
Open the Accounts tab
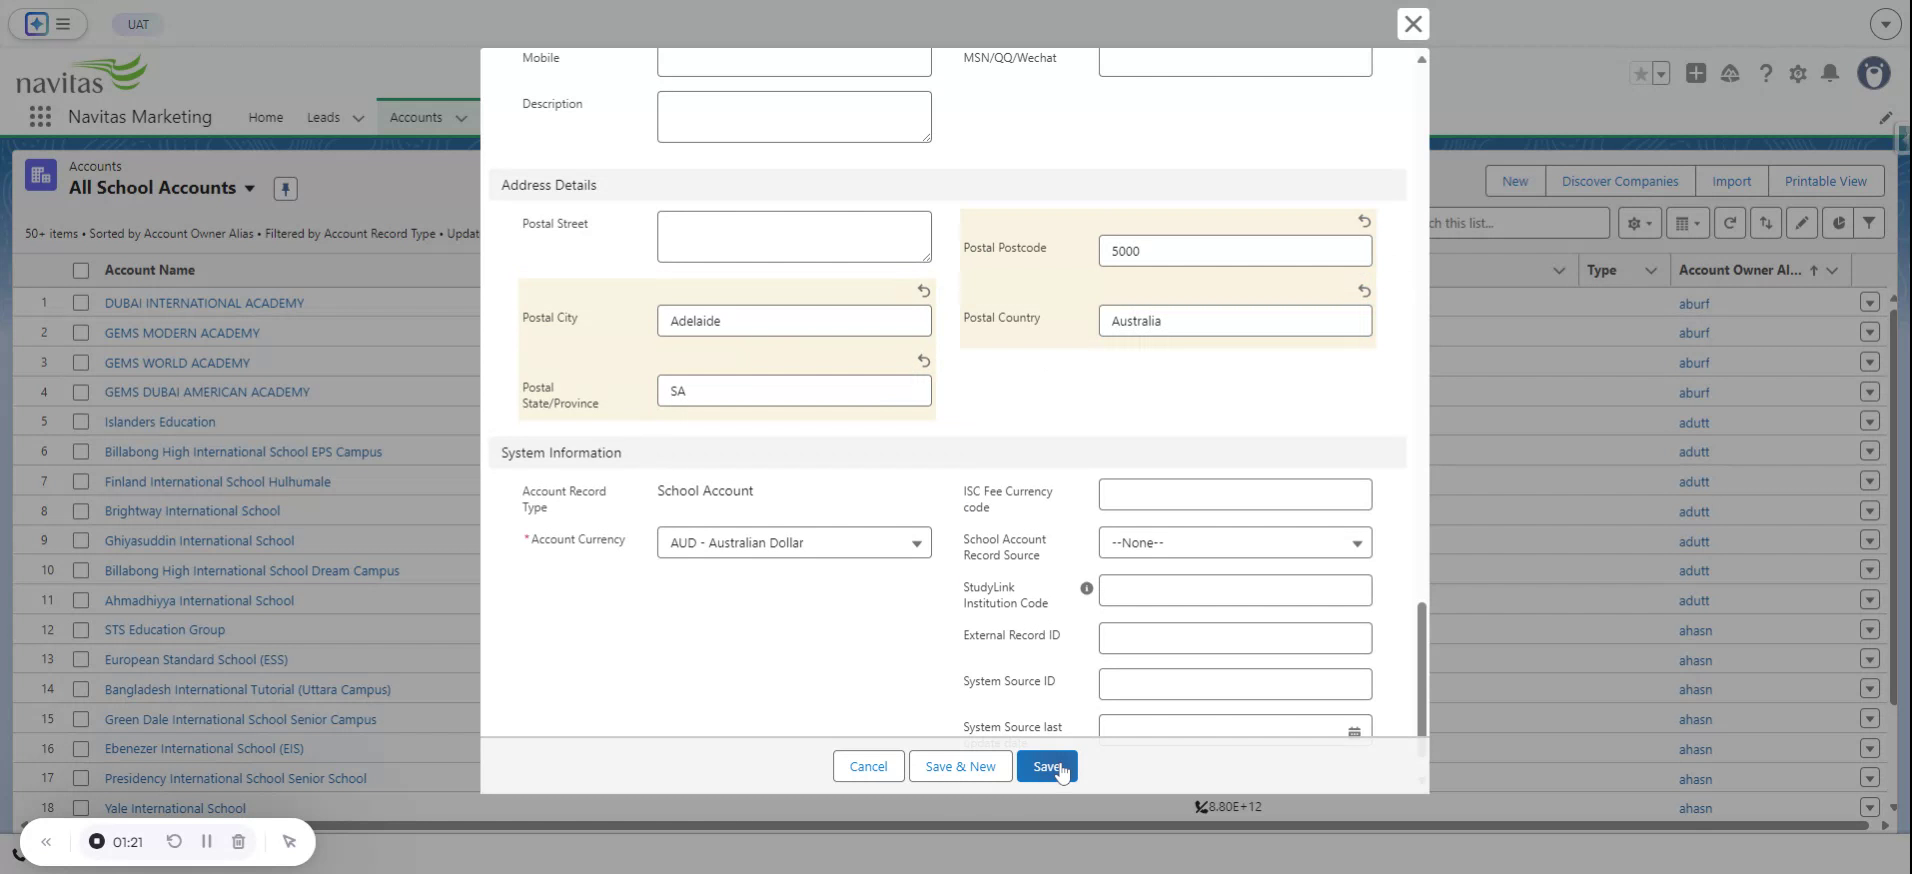[416, 117]
